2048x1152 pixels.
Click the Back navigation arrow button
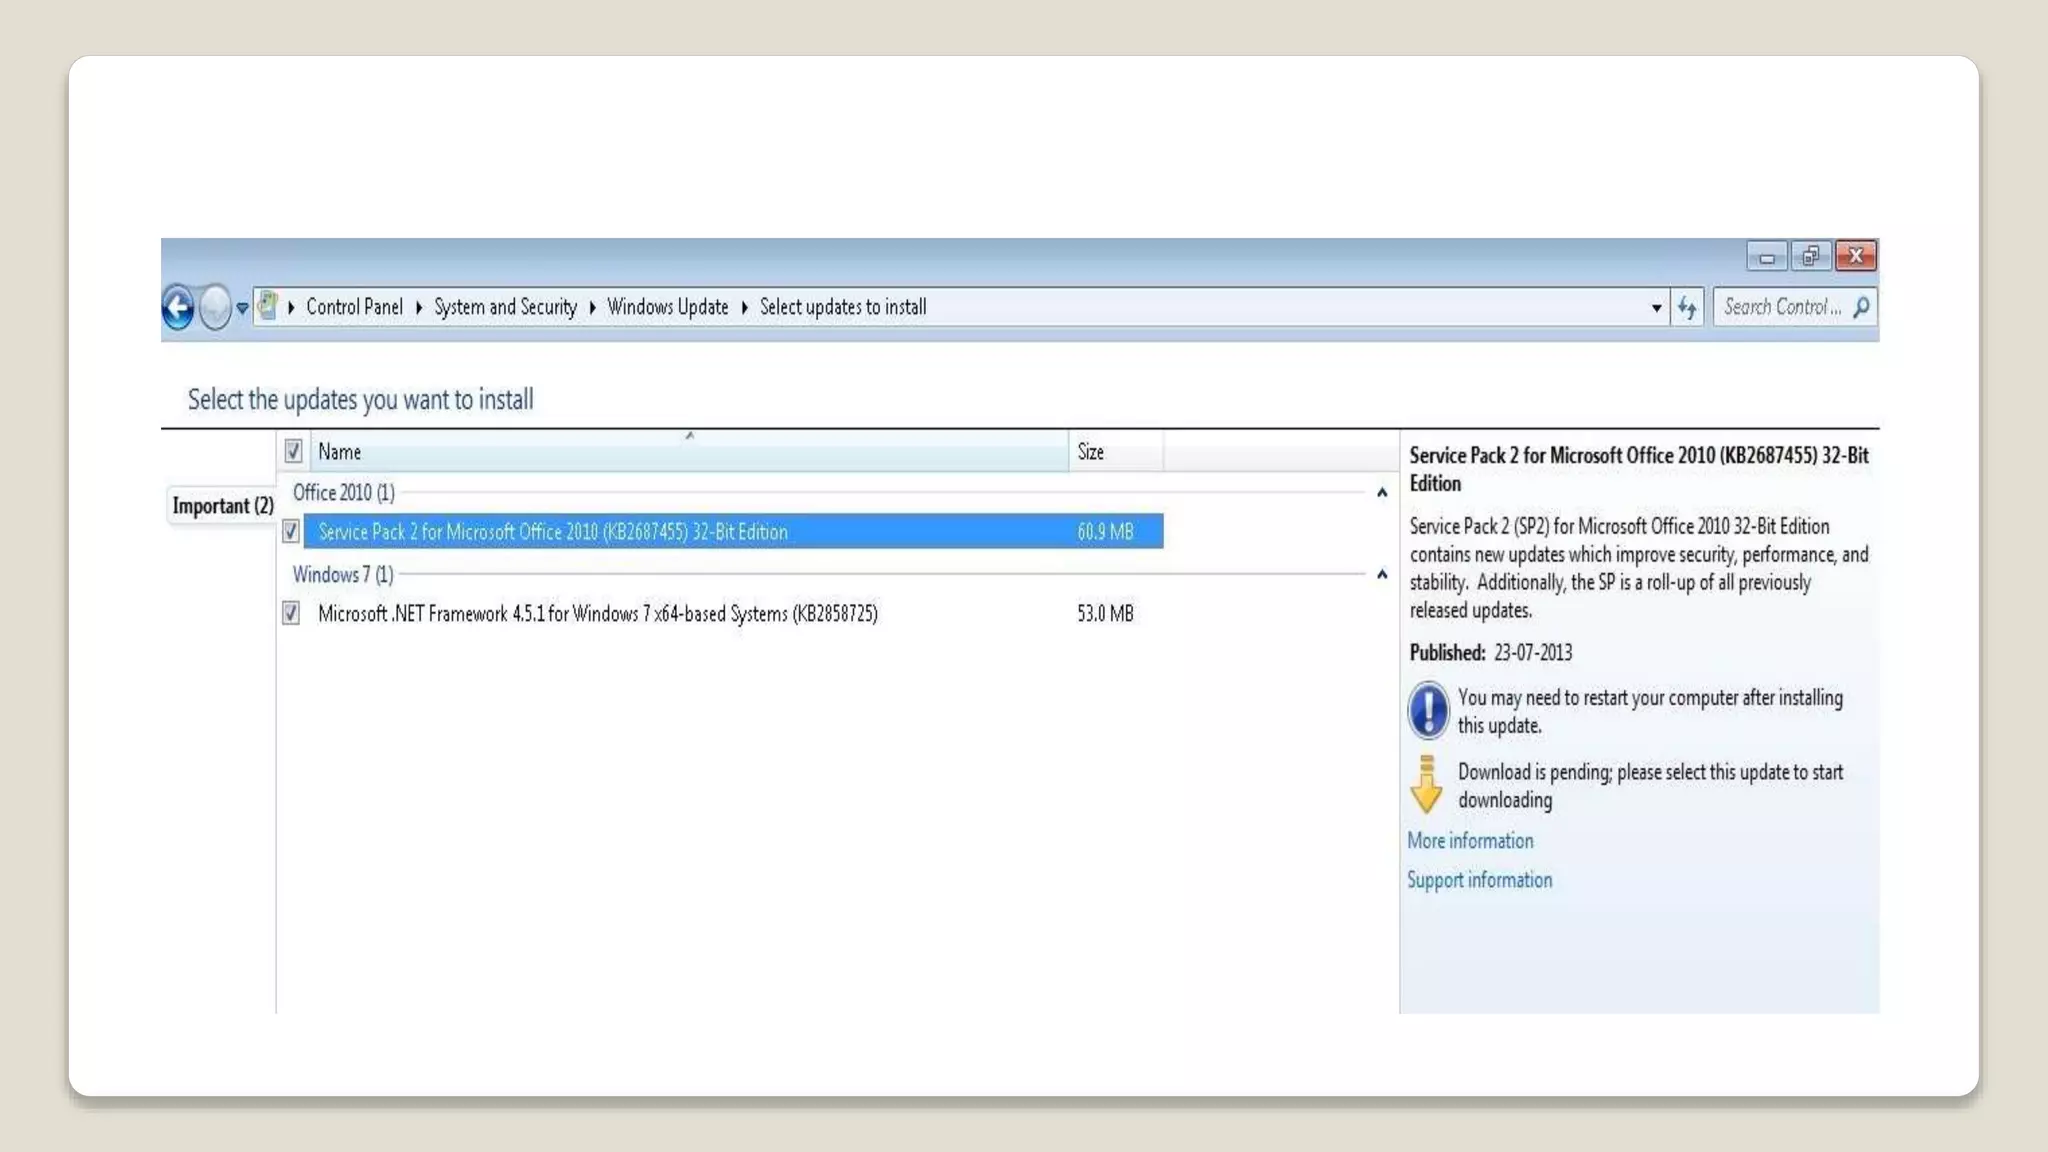click(178, 307)
